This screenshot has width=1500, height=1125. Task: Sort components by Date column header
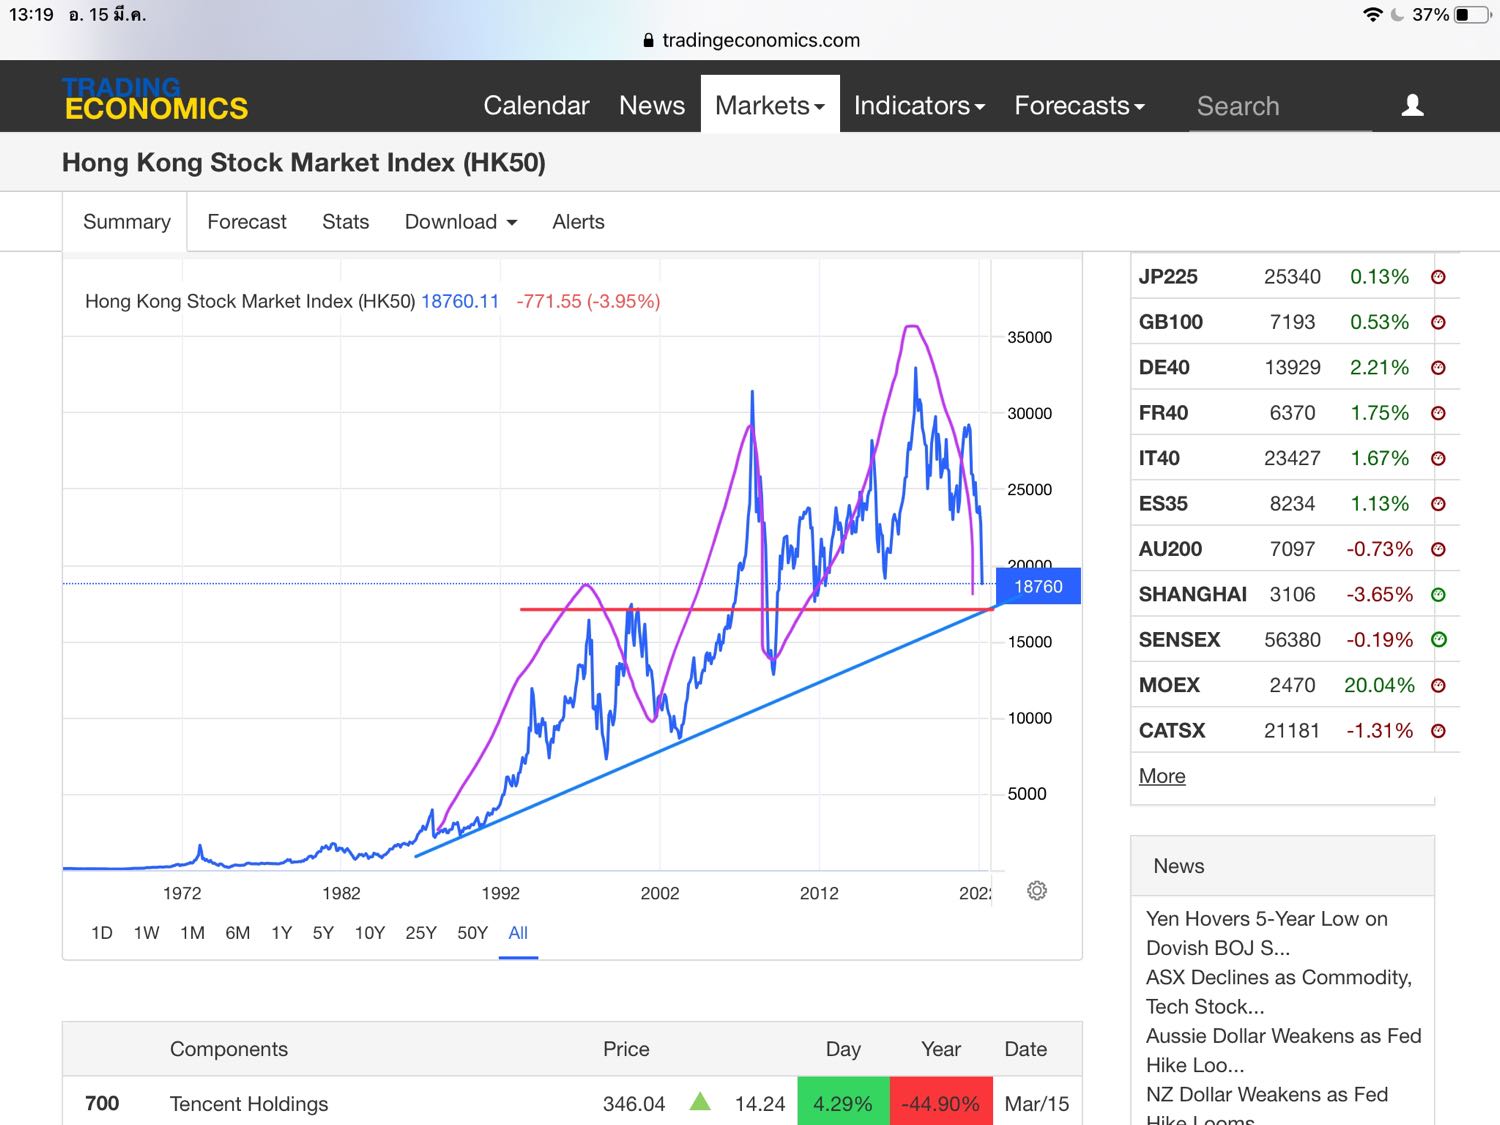coord(1026,1049)
